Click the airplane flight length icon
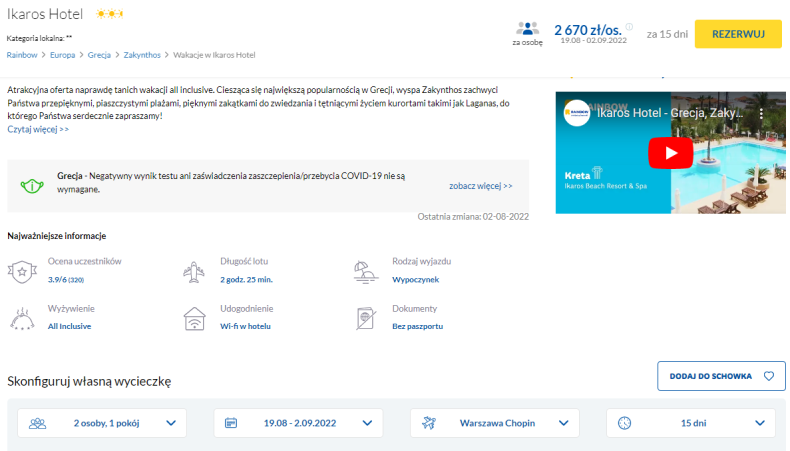The height and width of the screenshot is (451, 790). click(194, 272)
